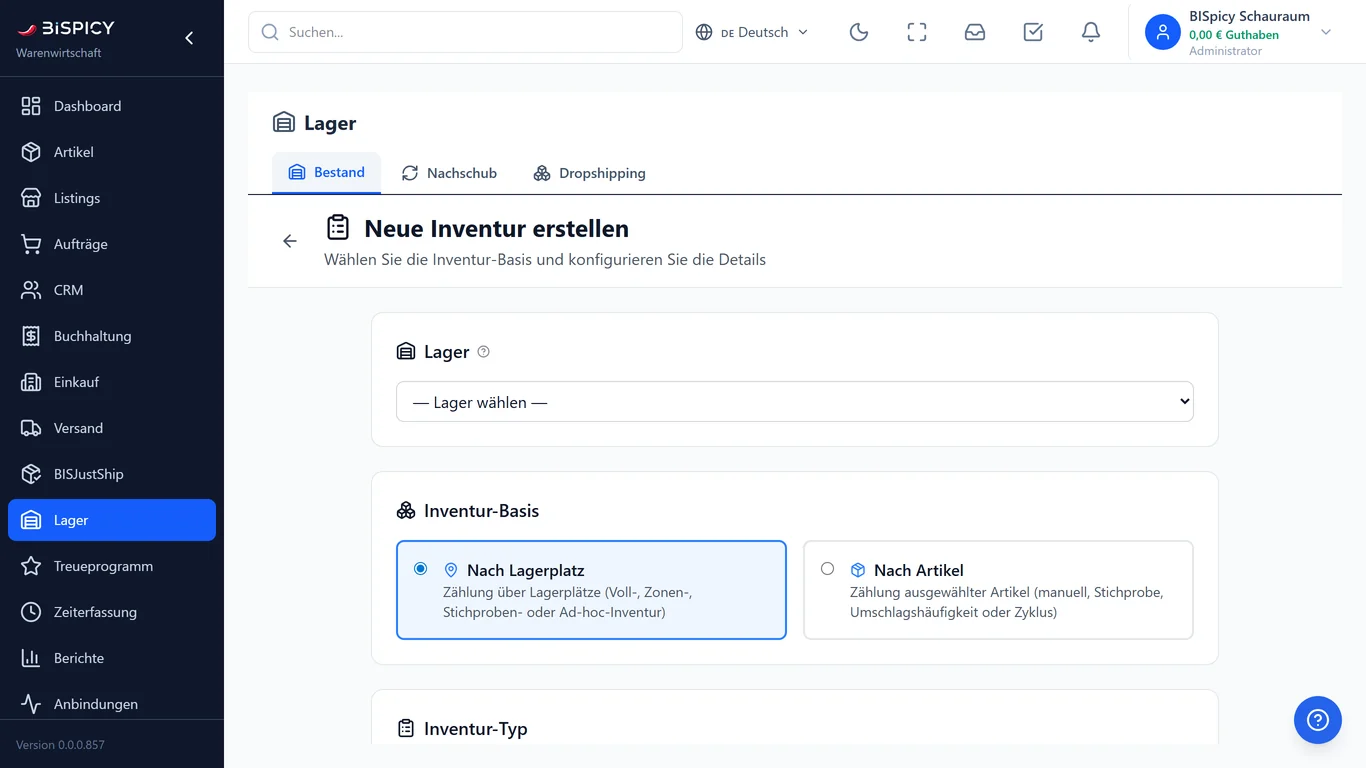Screen dimensions: 1366x768
Task: Click the Einkauf building icon
Action: point(31,382)
